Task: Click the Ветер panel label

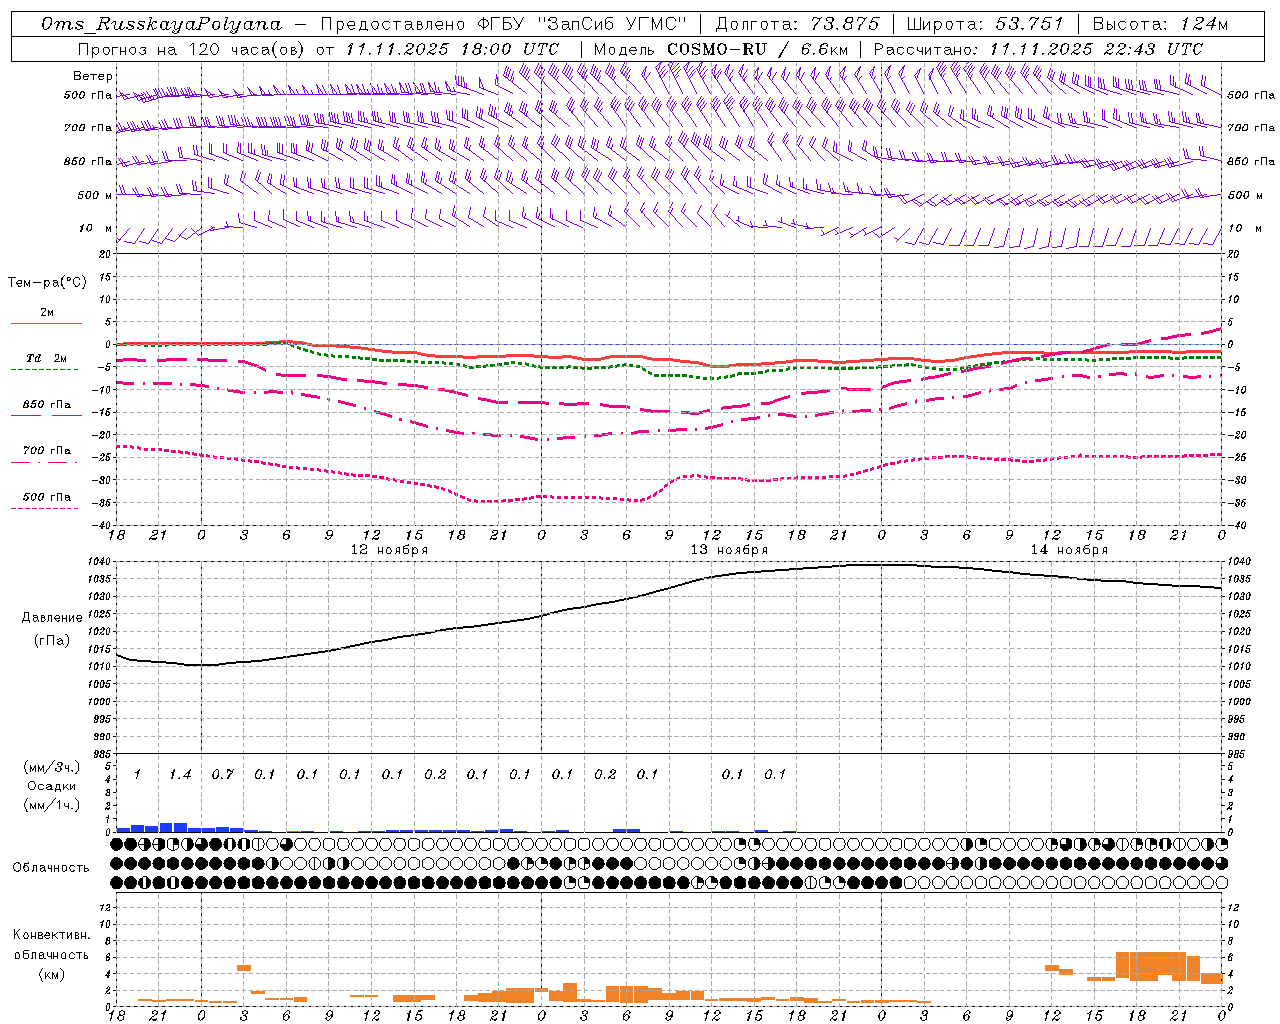Action: (x=93, y=76)
